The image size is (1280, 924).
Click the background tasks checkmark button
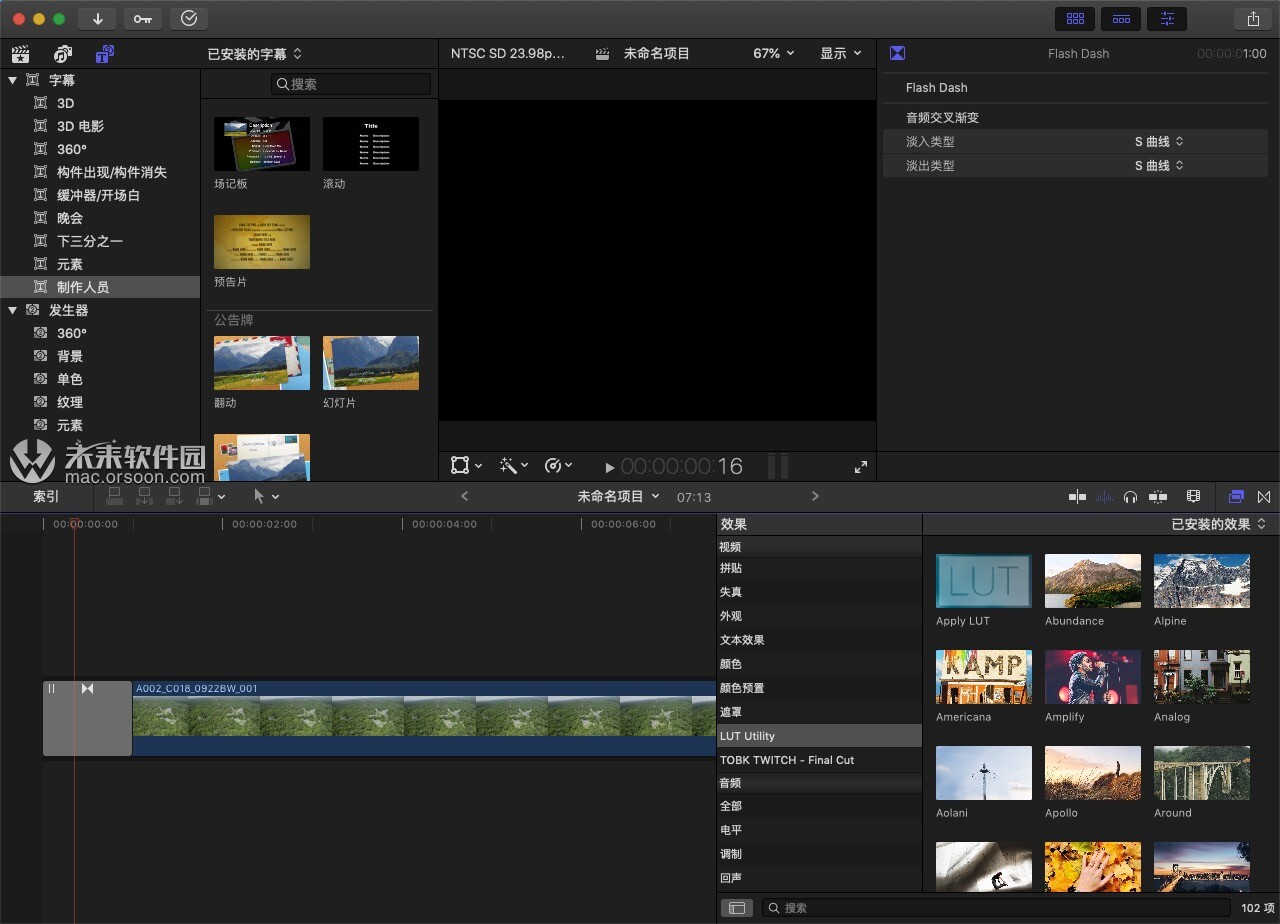(x=189, y=18)
